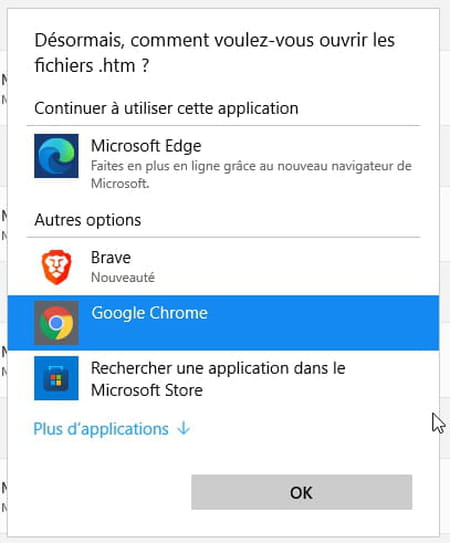
Task: Pick the Brave name in Autres options
Action: [x=111, y=257]
